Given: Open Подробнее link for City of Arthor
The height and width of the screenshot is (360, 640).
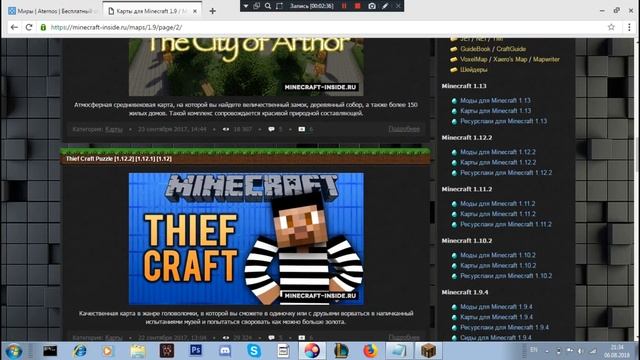Looking at the screenshot, I should point(404,129).
